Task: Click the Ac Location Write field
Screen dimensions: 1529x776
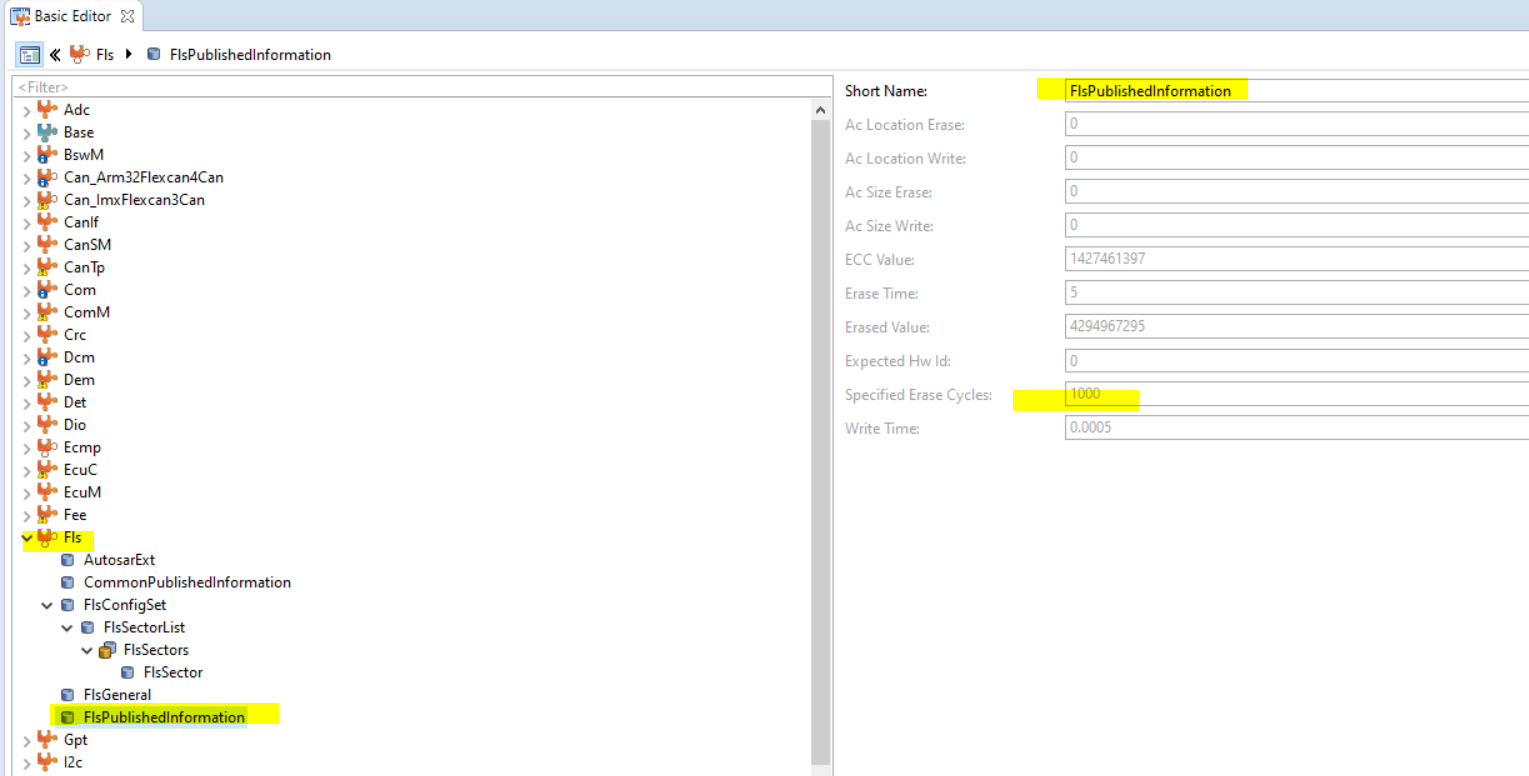Action: pos(1296,157)
